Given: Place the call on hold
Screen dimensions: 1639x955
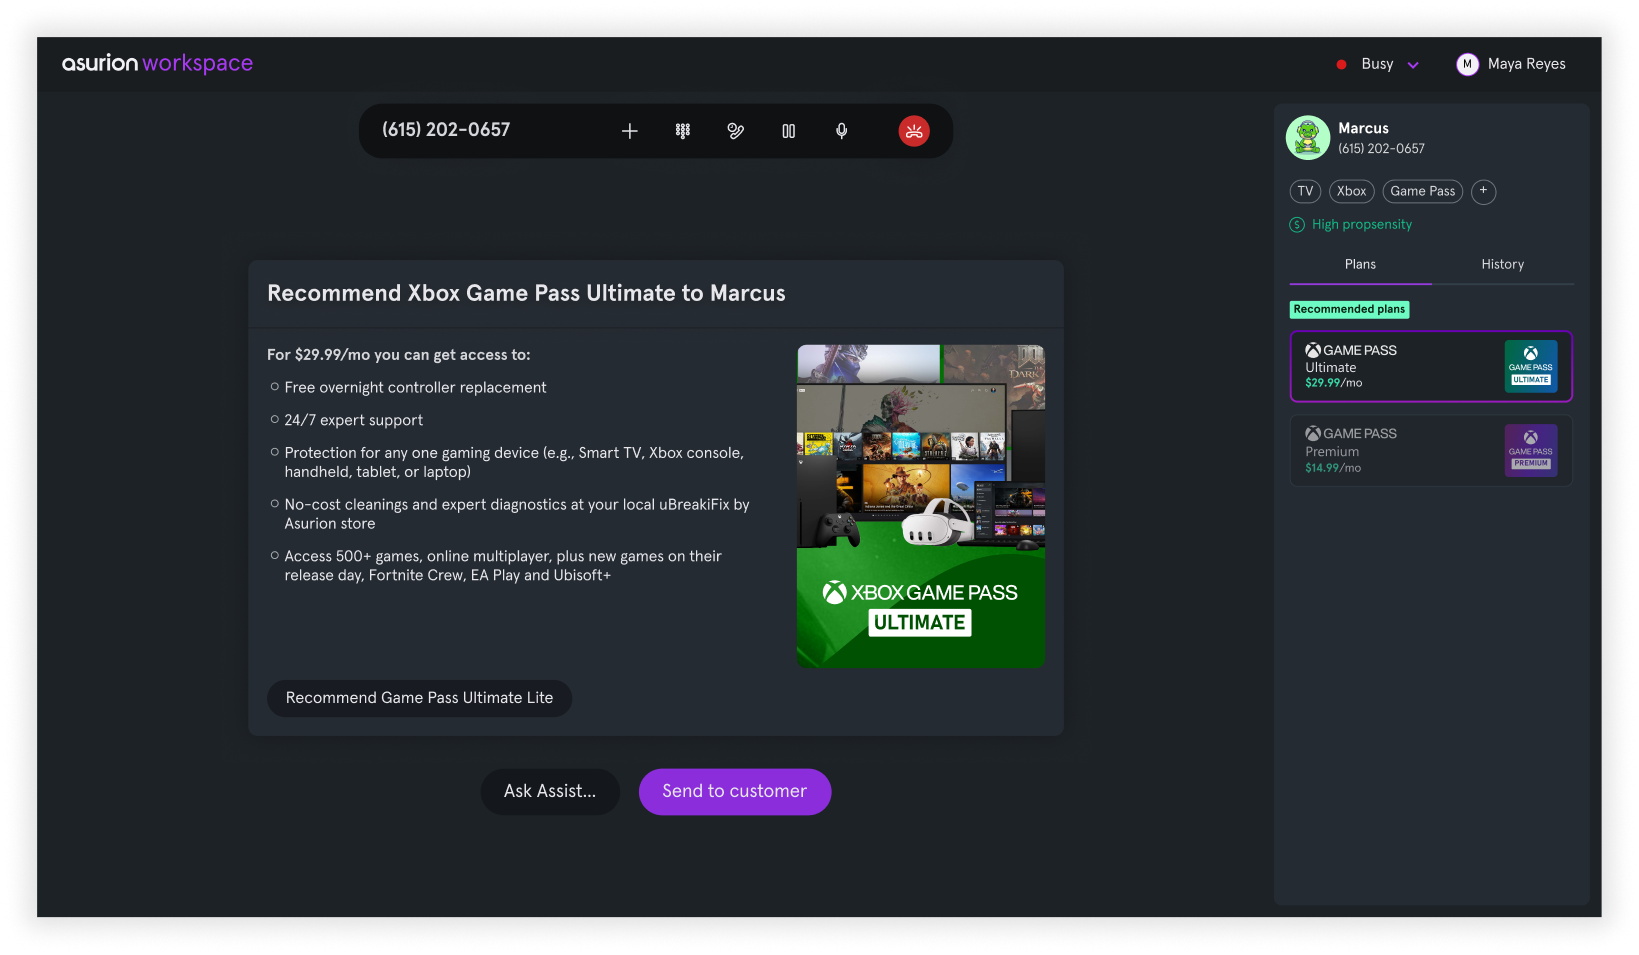Looking at the screenshot, I should [788, 130].
